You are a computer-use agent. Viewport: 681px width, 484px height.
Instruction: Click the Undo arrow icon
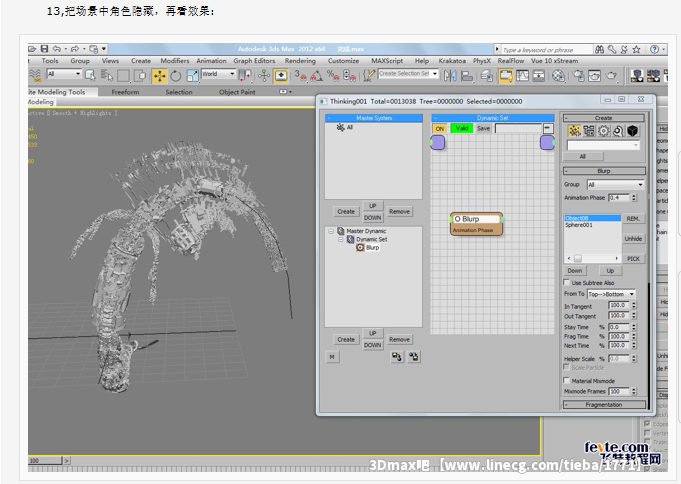(x=57, y=49)
